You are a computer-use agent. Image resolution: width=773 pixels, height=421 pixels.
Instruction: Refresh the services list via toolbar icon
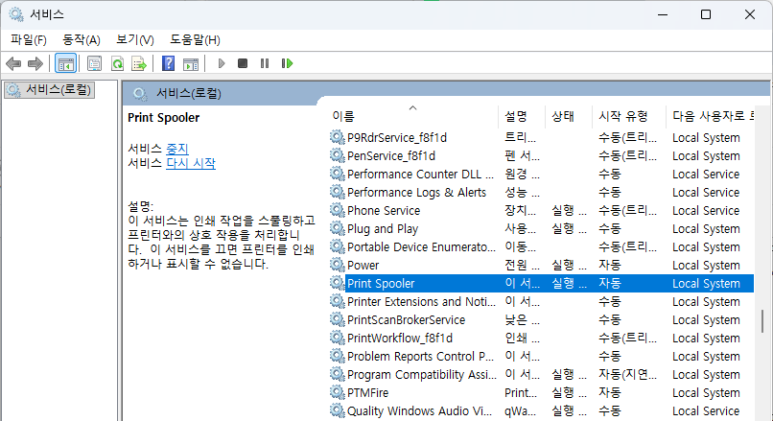[x=117, y=64]
